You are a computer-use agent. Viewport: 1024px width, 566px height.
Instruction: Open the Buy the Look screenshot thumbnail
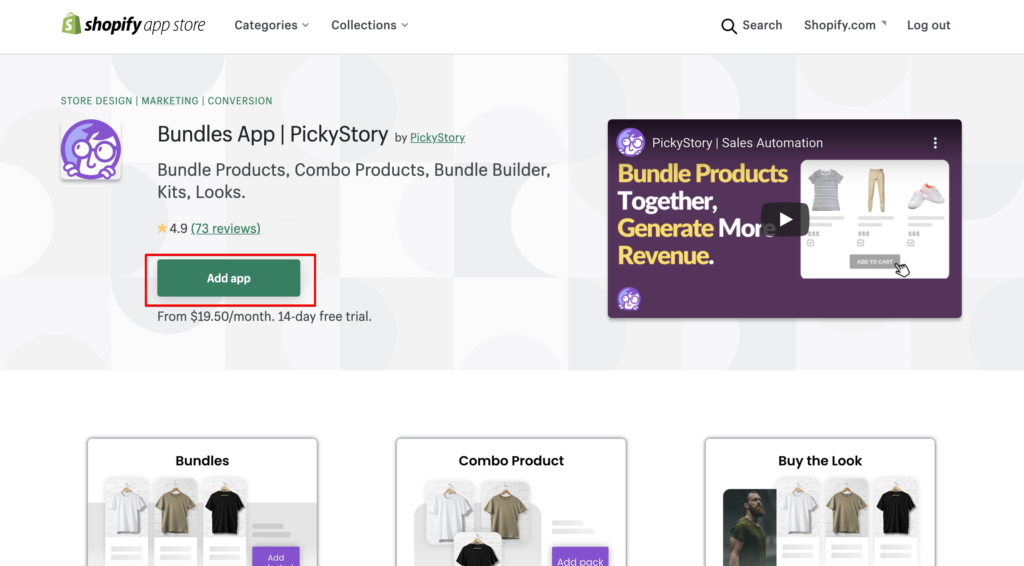click(x=820, y=502)
